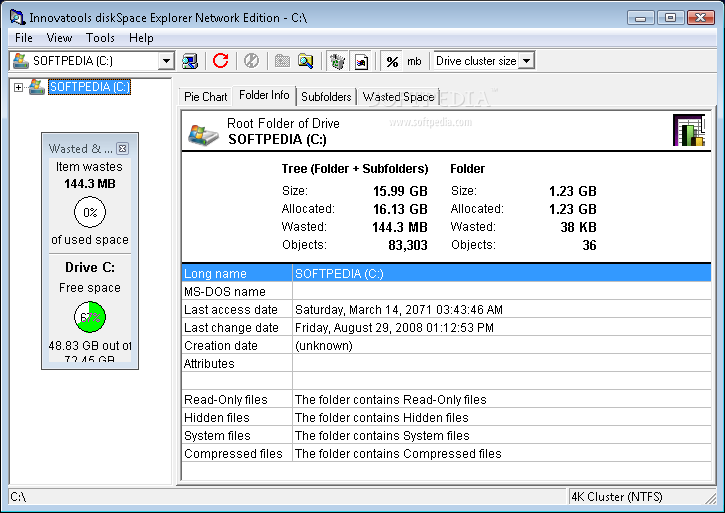Click the chart icon in the folder header
The width and height of the screenshot is (725, 513).
689,130
